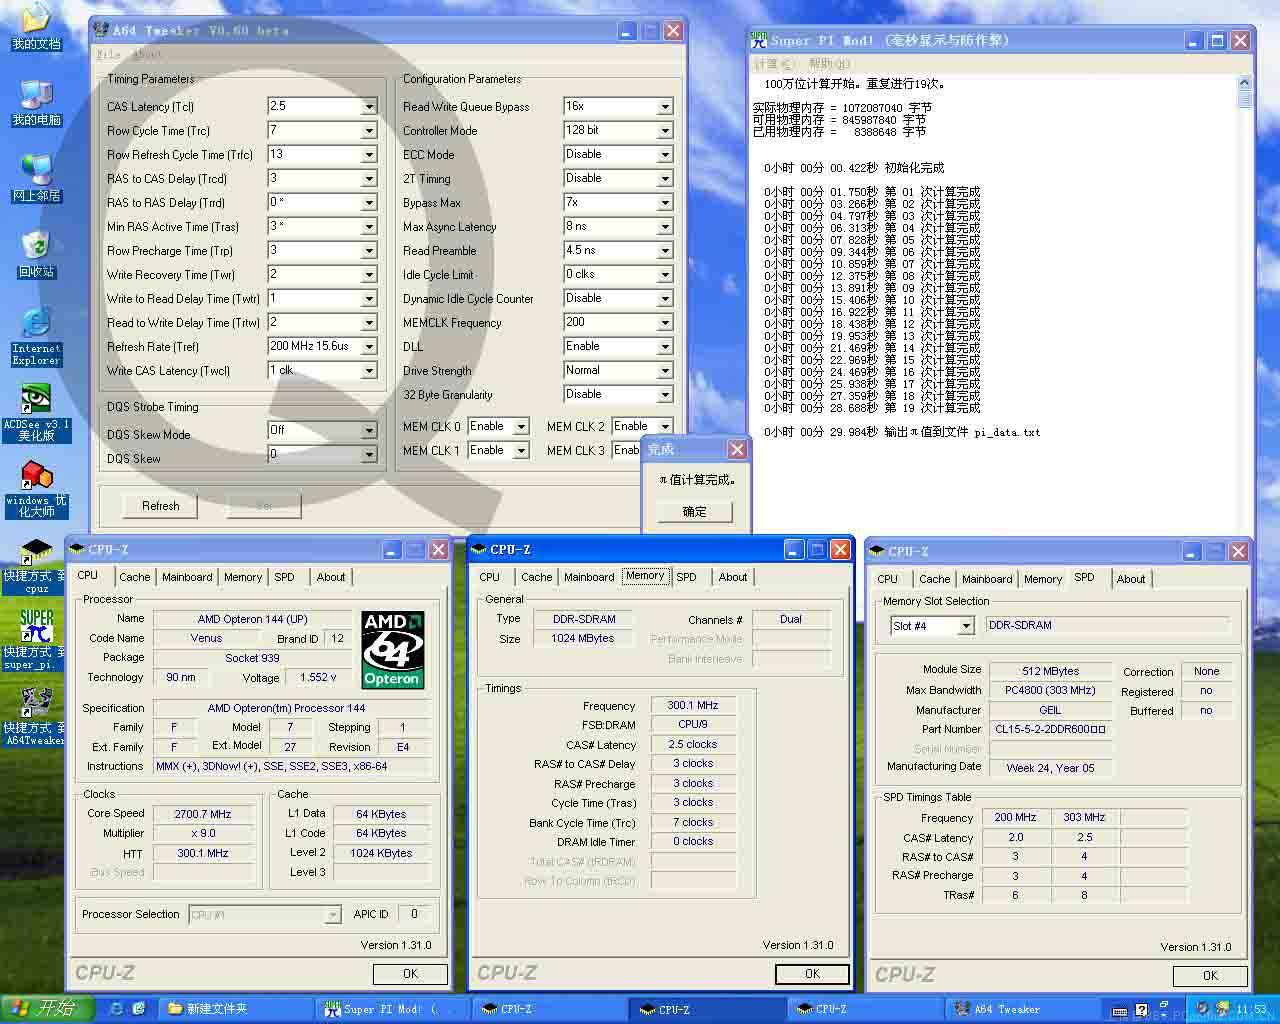Expand Read Write Queue Bypass dropdown

(x=665, y=107)
